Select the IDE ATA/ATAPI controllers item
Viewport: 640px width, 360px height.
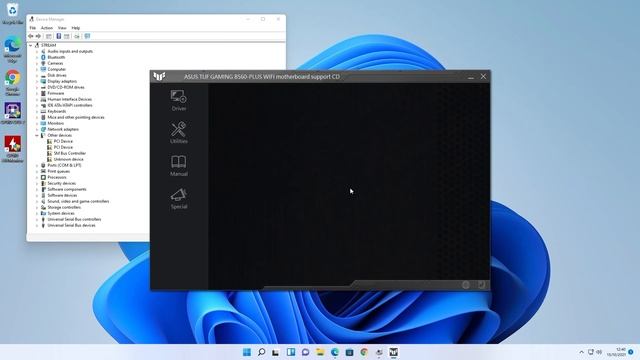click(x=70, y=105)
